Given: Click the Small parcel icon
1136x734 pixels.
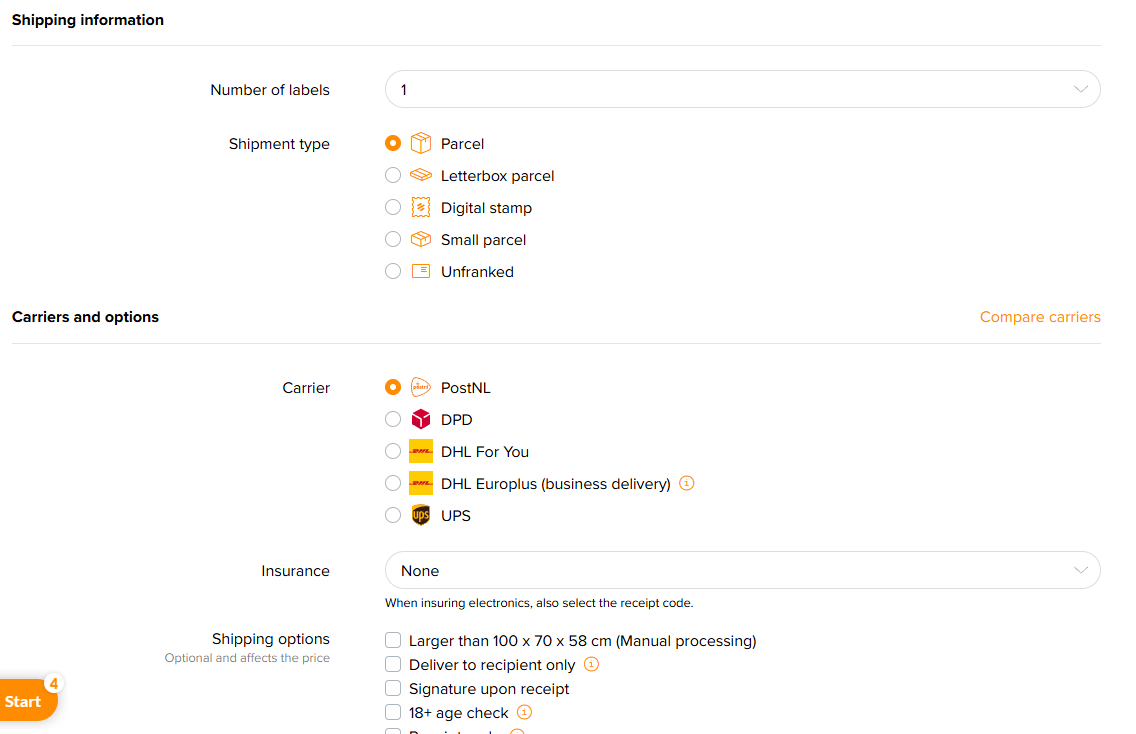Looking at the screenshot, I should [421, 240].
